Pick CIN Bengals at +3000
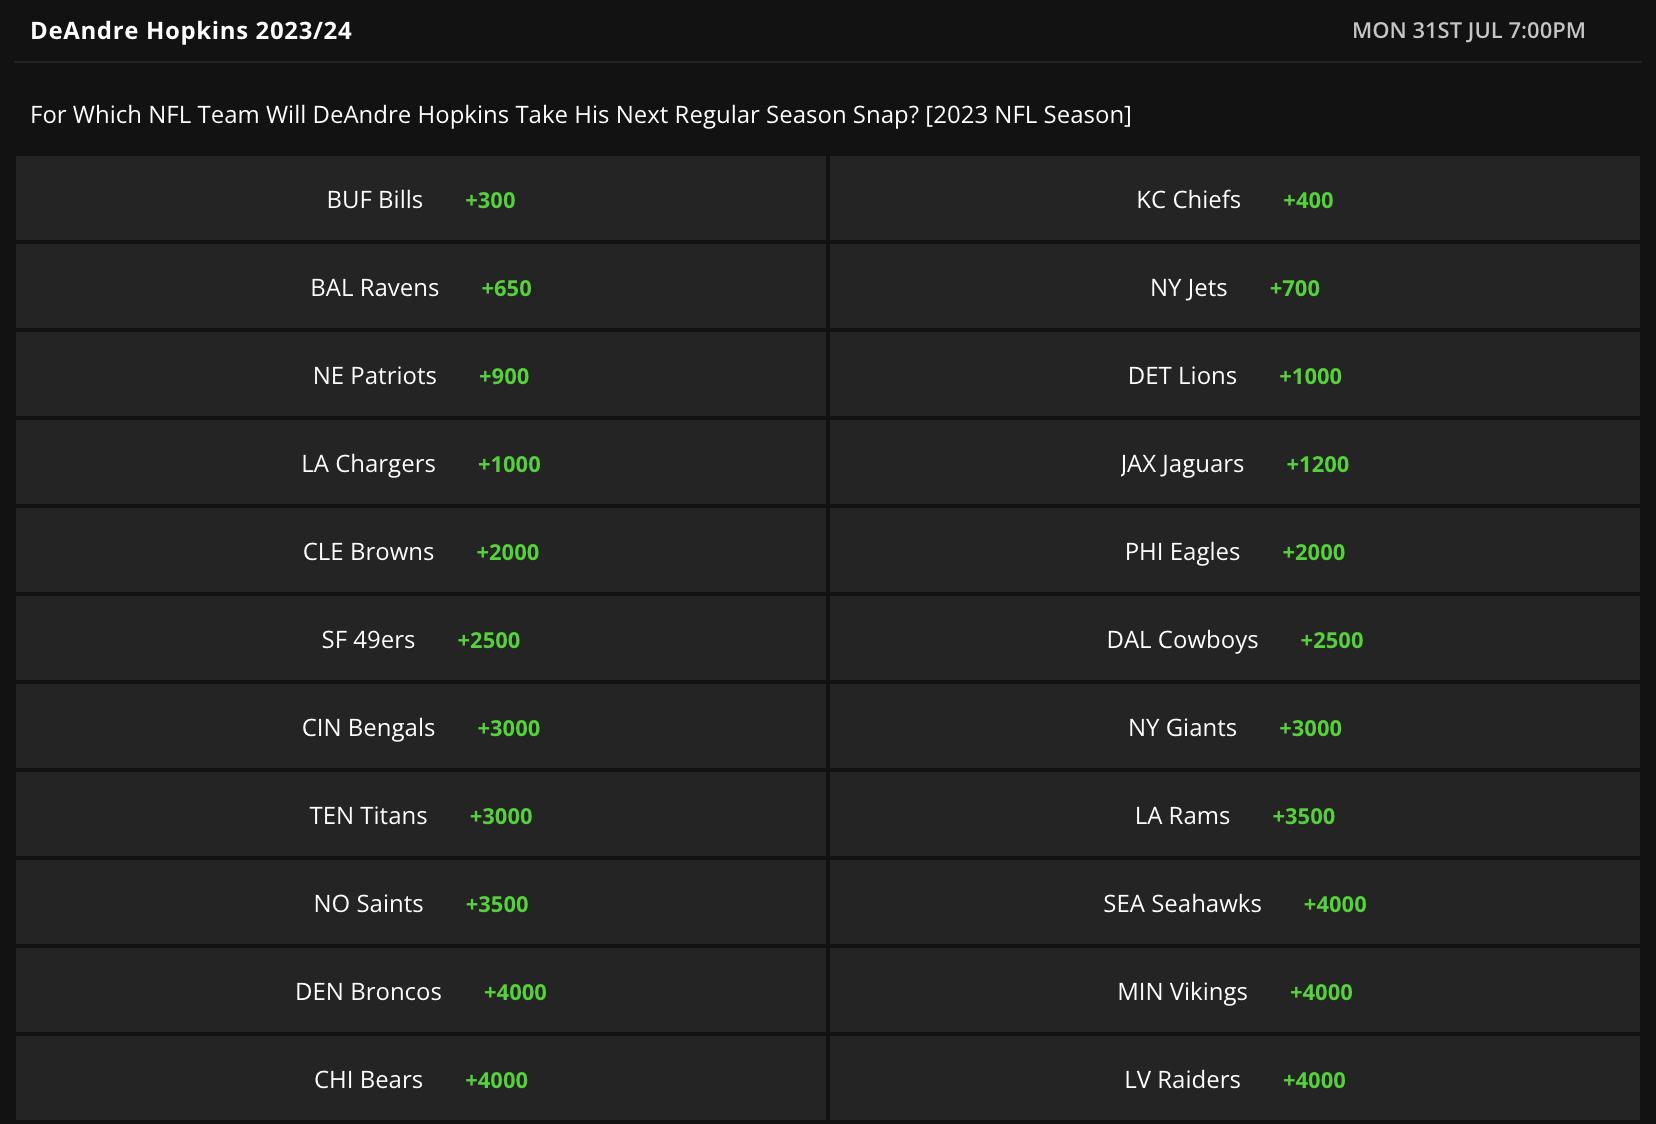This screenshot has height=1124, width=1656. [x=421, y=727]
